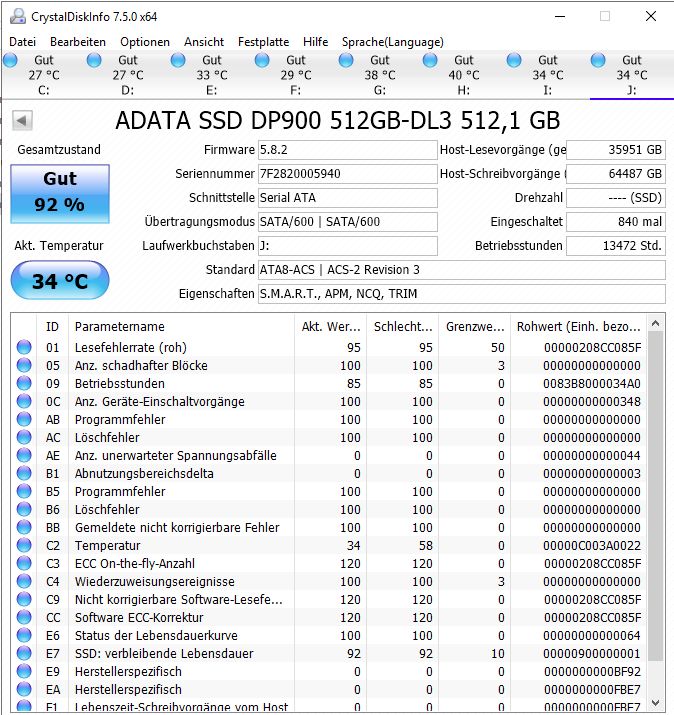Click the Standard field ATA8-ACS

click(461, 270)
